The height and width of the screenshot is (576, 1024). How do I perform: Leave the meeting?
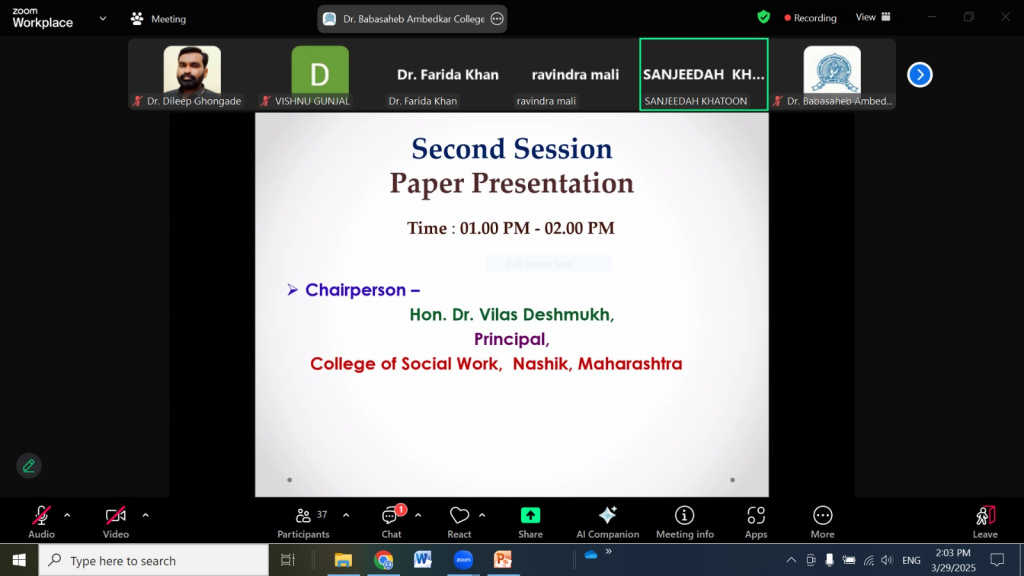click(985, 521)
